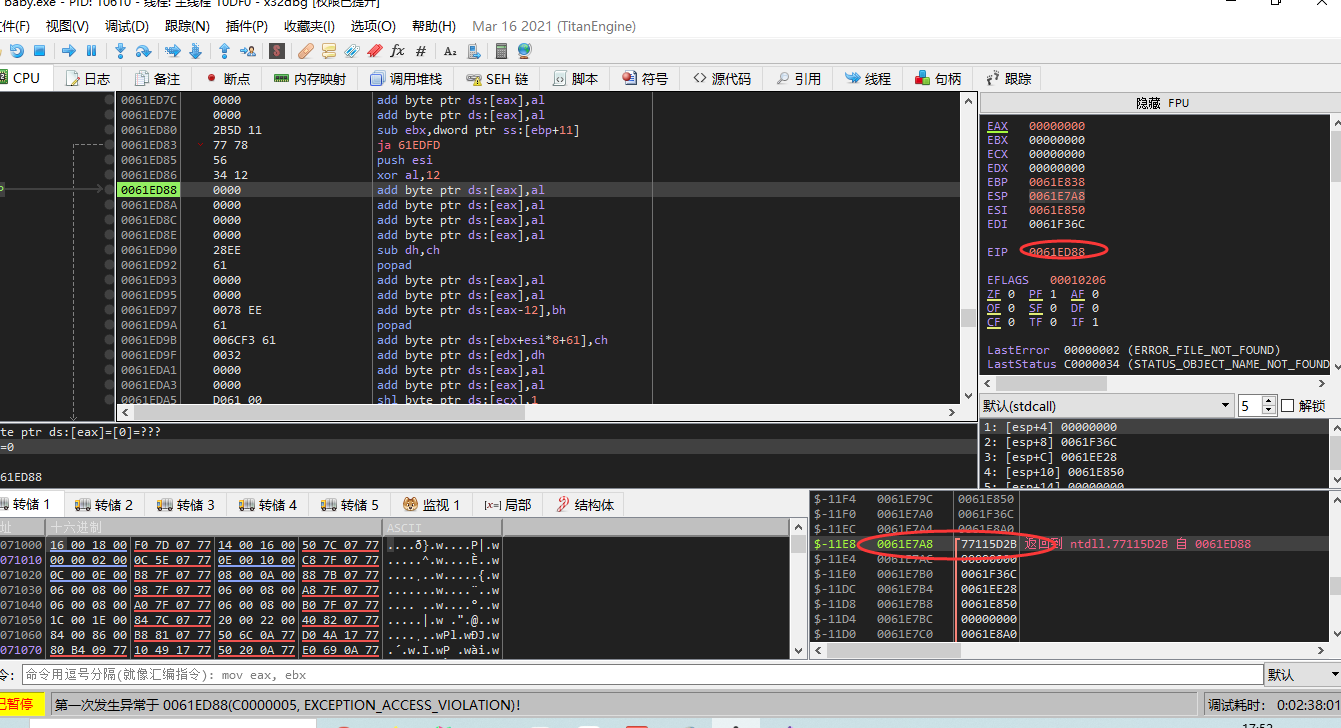Click the Step Into toolbar icon
The height and width of the screenshot is (728, 1341).
[x=121, y=51]
